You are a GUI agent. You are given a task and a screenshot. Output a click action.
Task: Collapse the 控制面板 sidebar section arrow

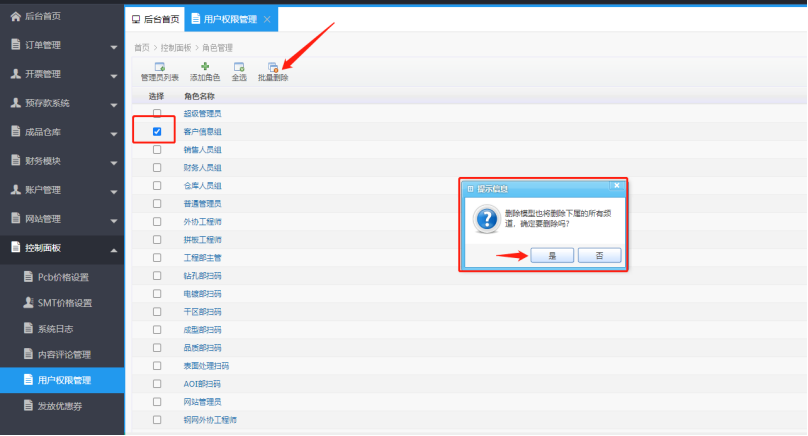tap(113, 248)
